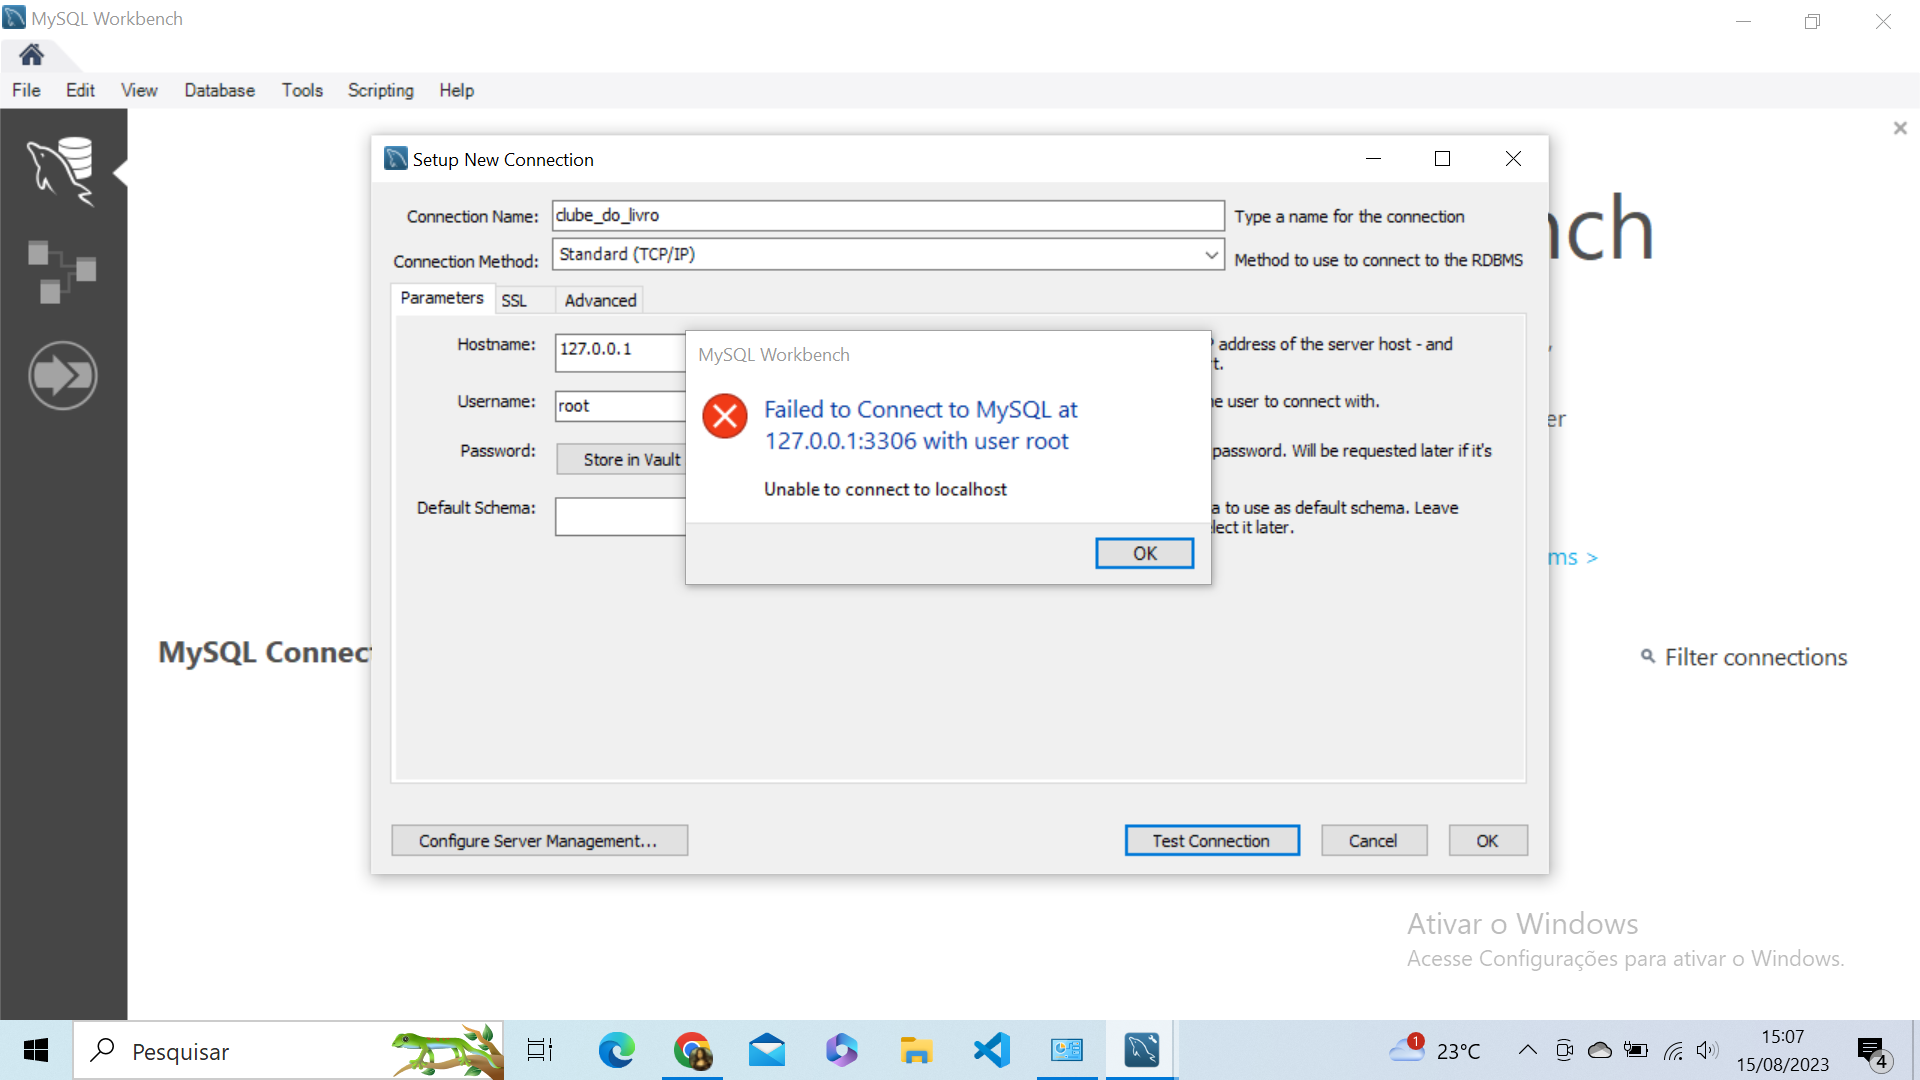Open weather widget showing 23°C
The image size is (1920, 1080).
coord(1436,1051)
